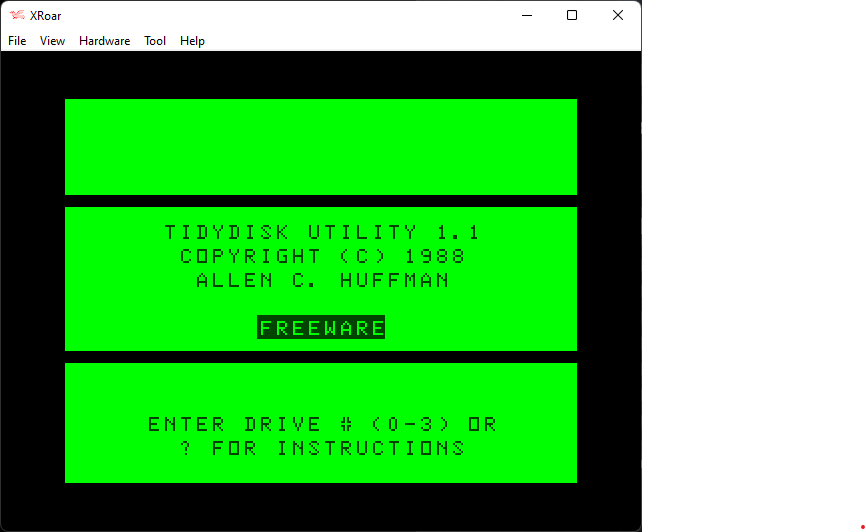Open the File menu
866x532 pixels.
17,41
